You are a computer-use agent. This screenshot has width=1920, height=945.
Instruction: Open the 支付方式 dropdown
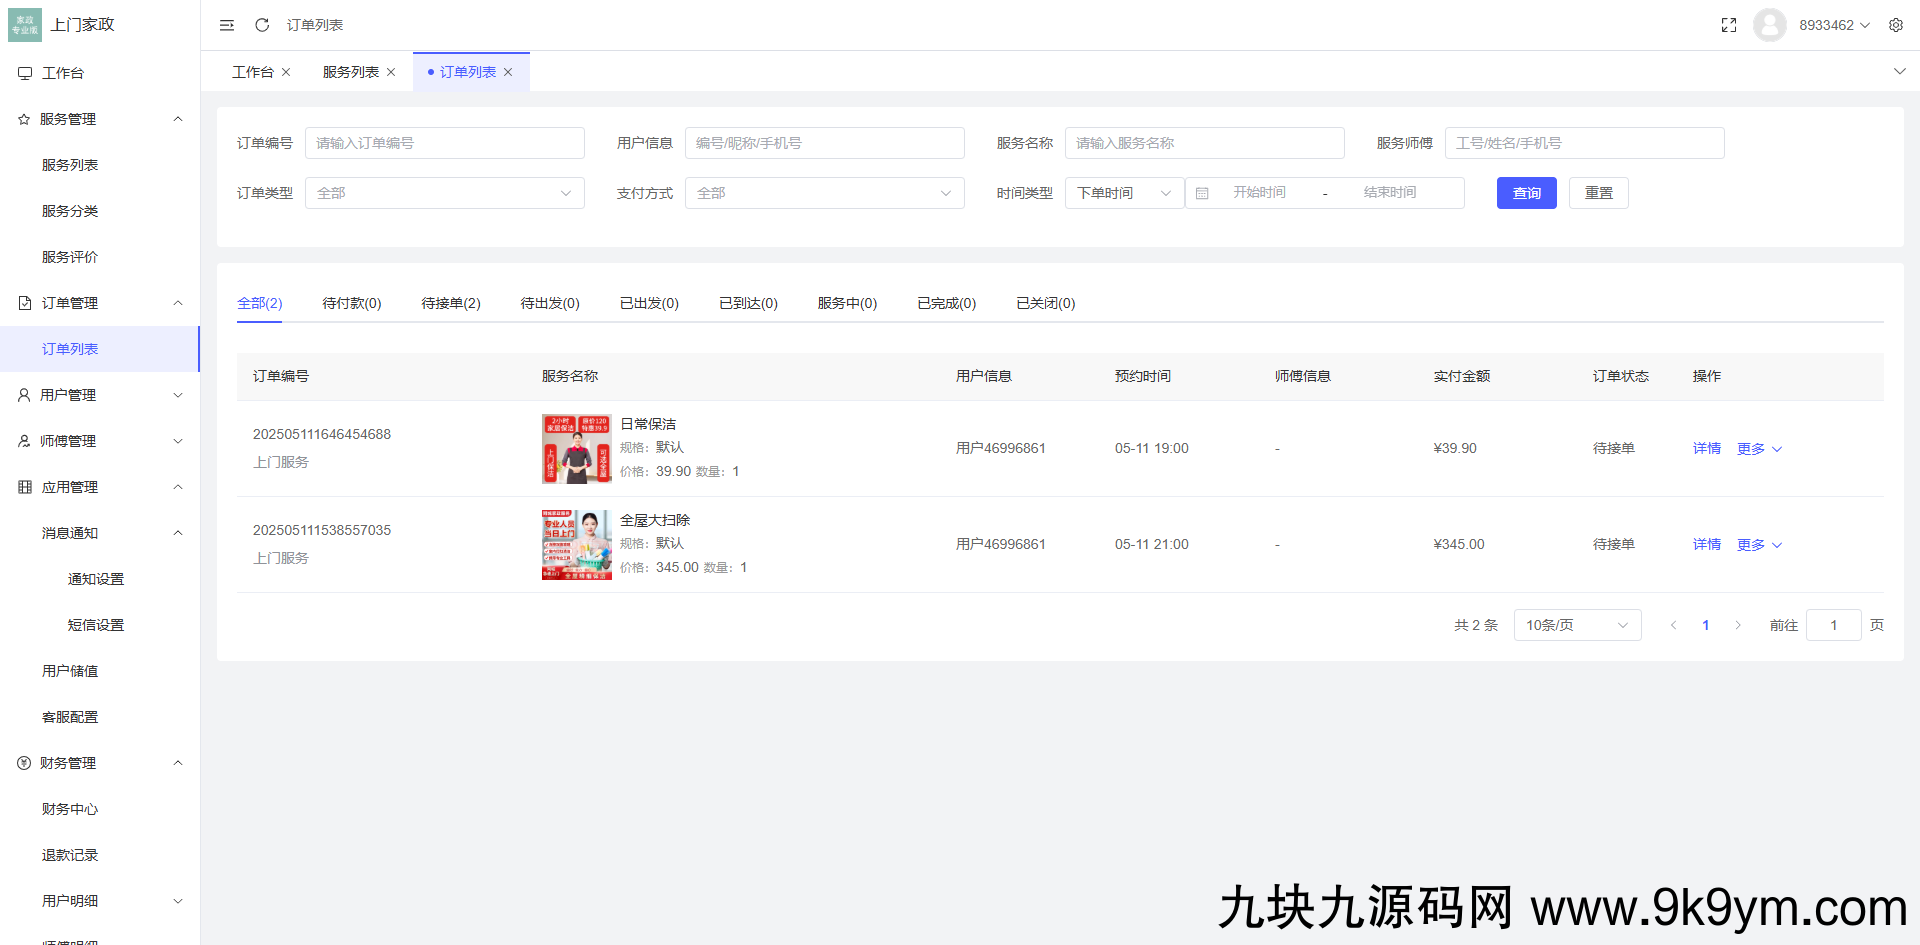tap(824, 192)
